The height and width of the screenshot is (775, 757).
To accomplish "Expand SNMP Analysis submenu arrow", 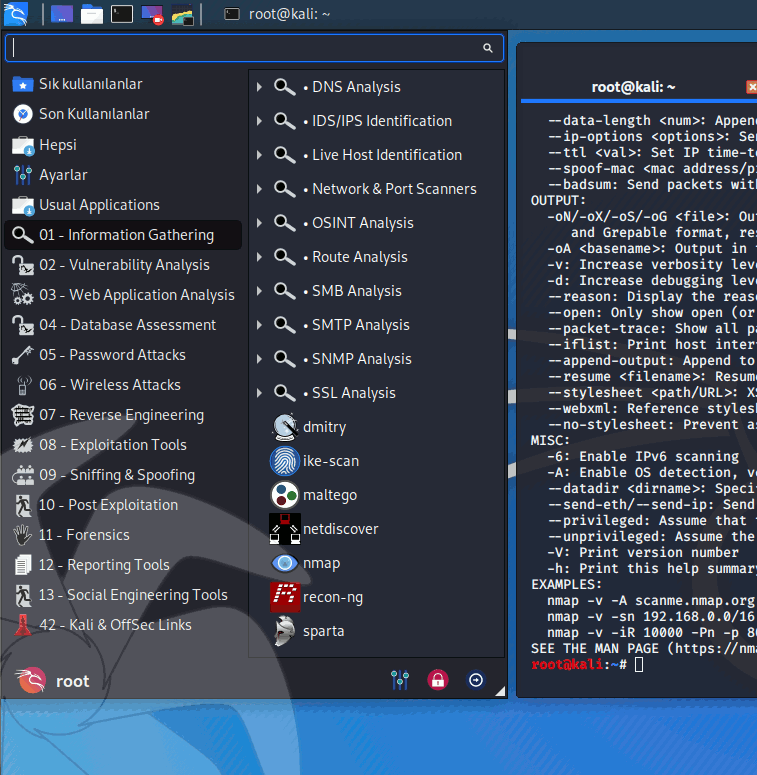I will [x=259, y=359].
